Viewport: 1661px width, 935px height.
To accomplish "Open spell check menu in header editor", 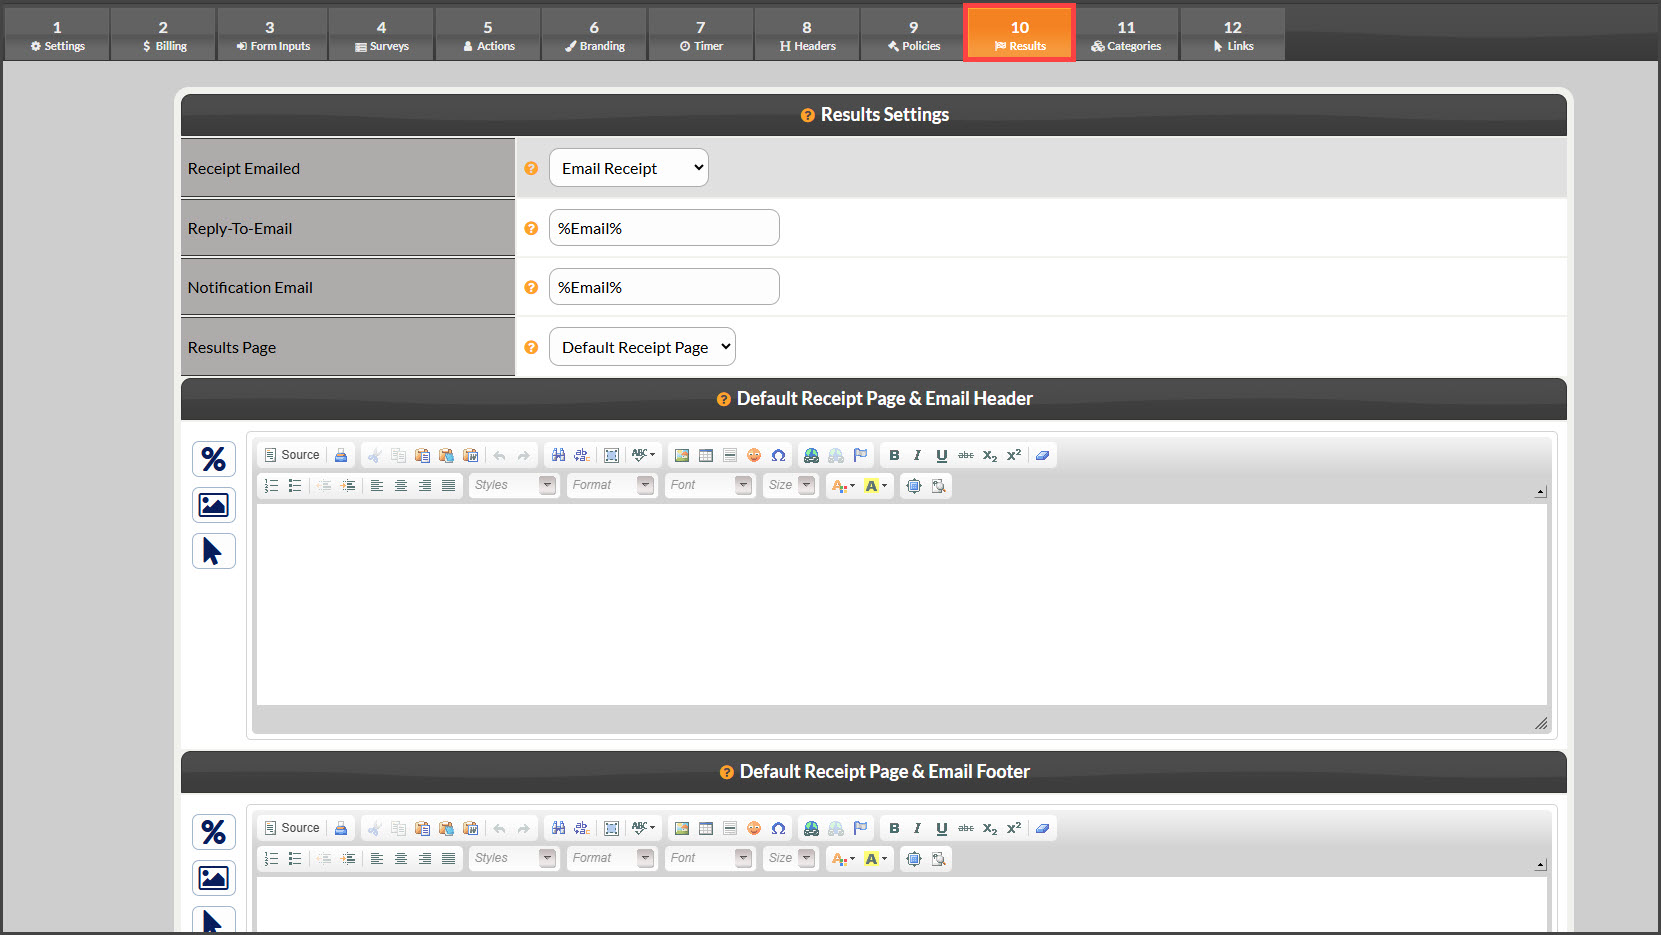I will pos(643,455).
